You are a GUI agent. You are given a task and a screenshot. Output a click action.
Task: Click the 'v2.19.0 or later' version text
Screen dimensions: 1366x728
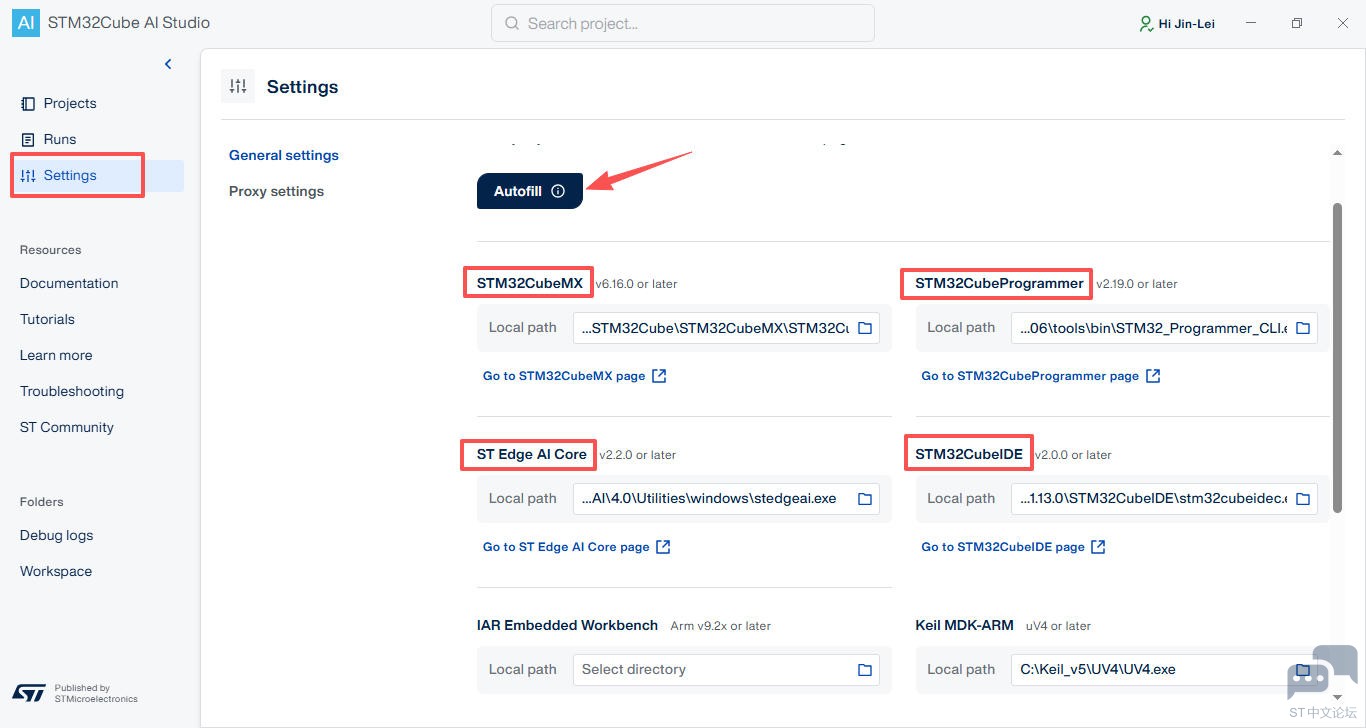1137,284
